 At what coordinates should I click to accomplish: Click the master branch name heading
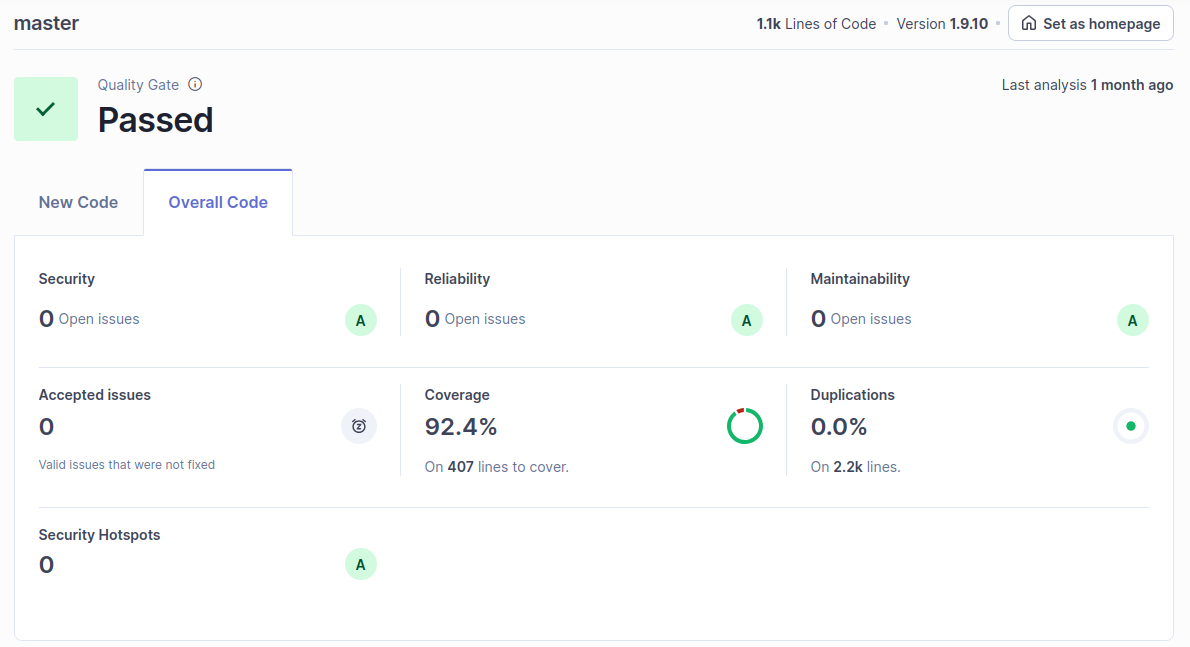pos(46,23)
